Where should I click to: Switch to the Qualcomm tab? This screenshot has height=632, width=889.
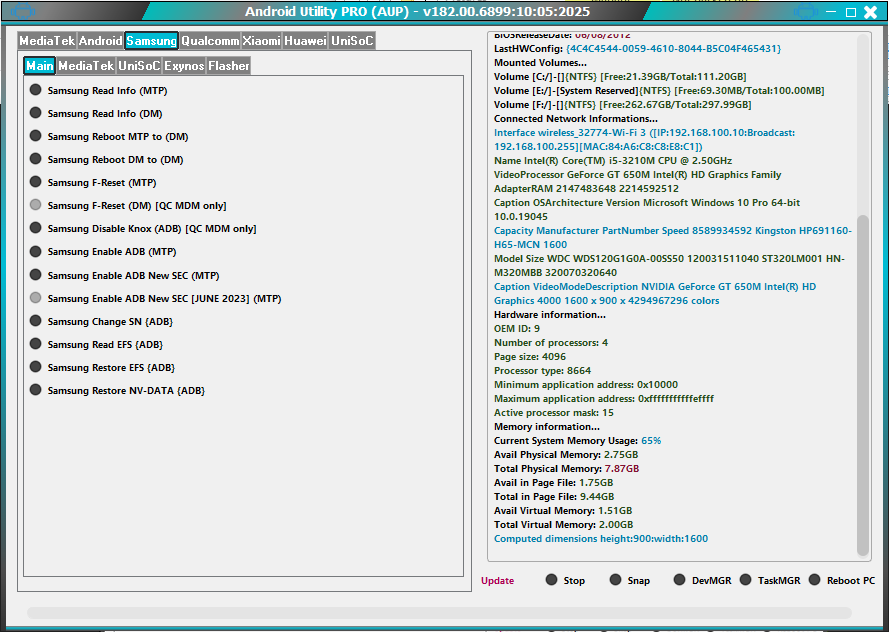coord(210,41)
